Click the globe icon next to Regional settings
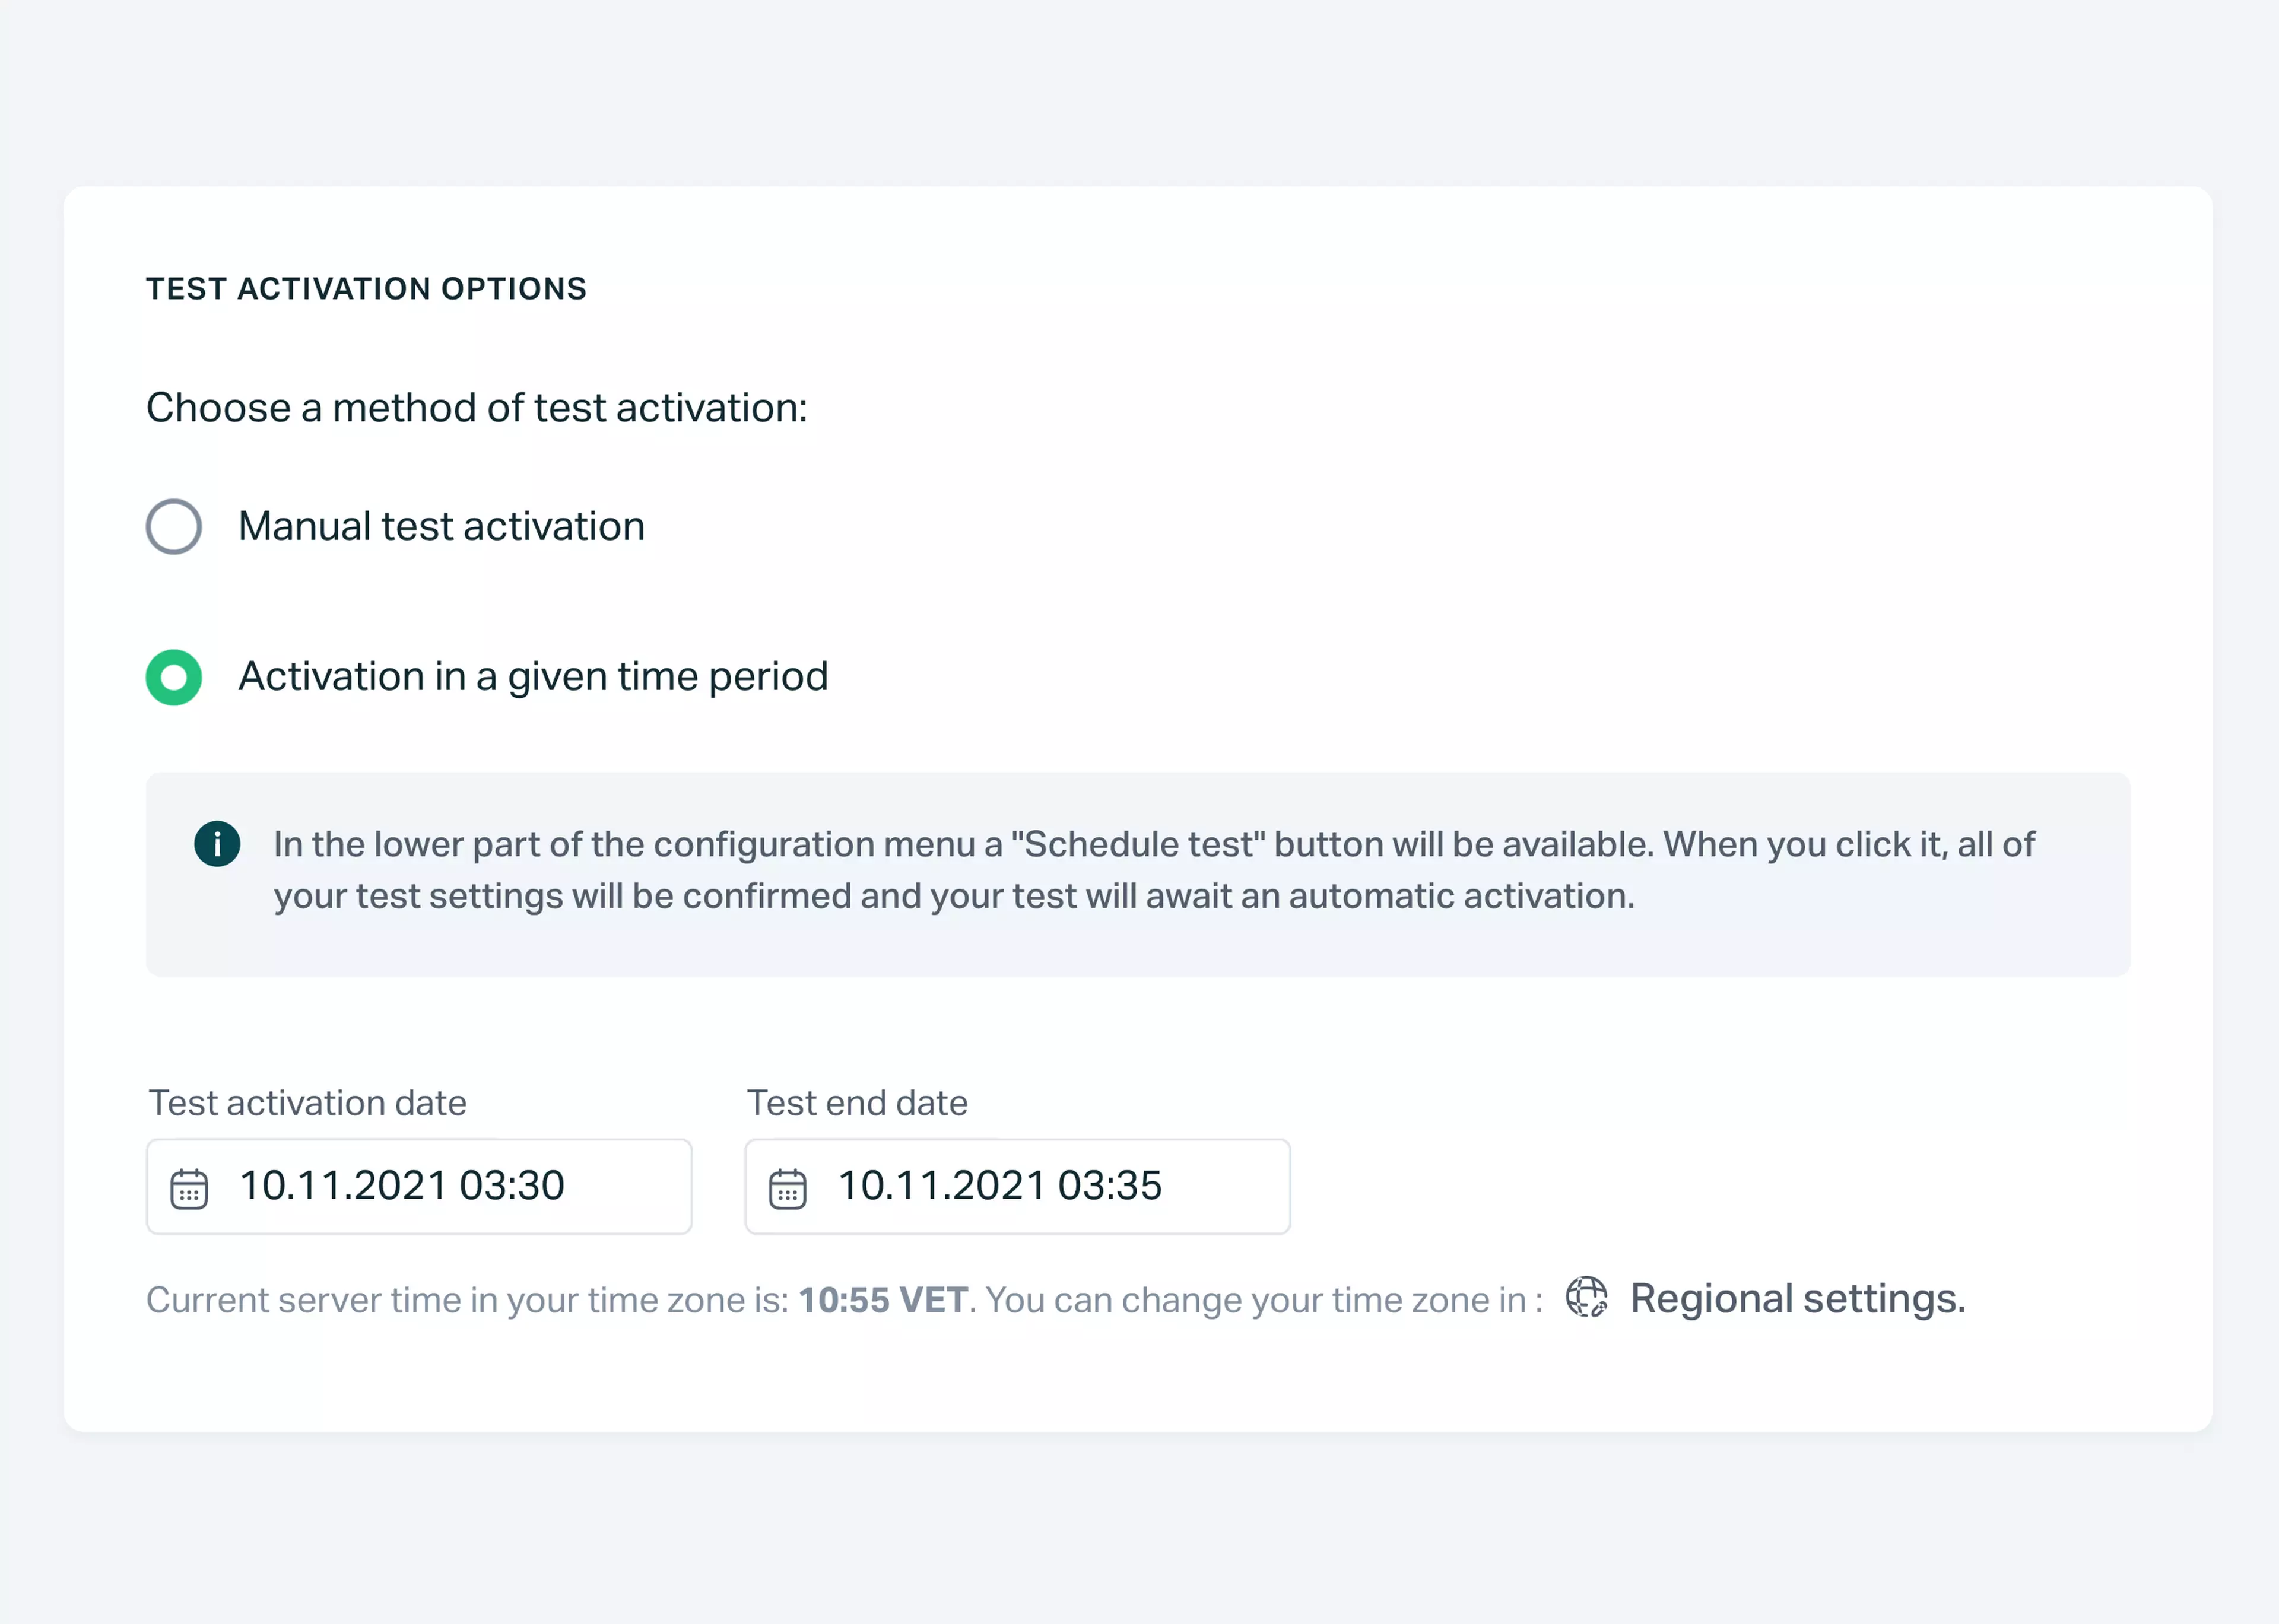Screen dimensions: 2279x1624 (1588, 1298)
